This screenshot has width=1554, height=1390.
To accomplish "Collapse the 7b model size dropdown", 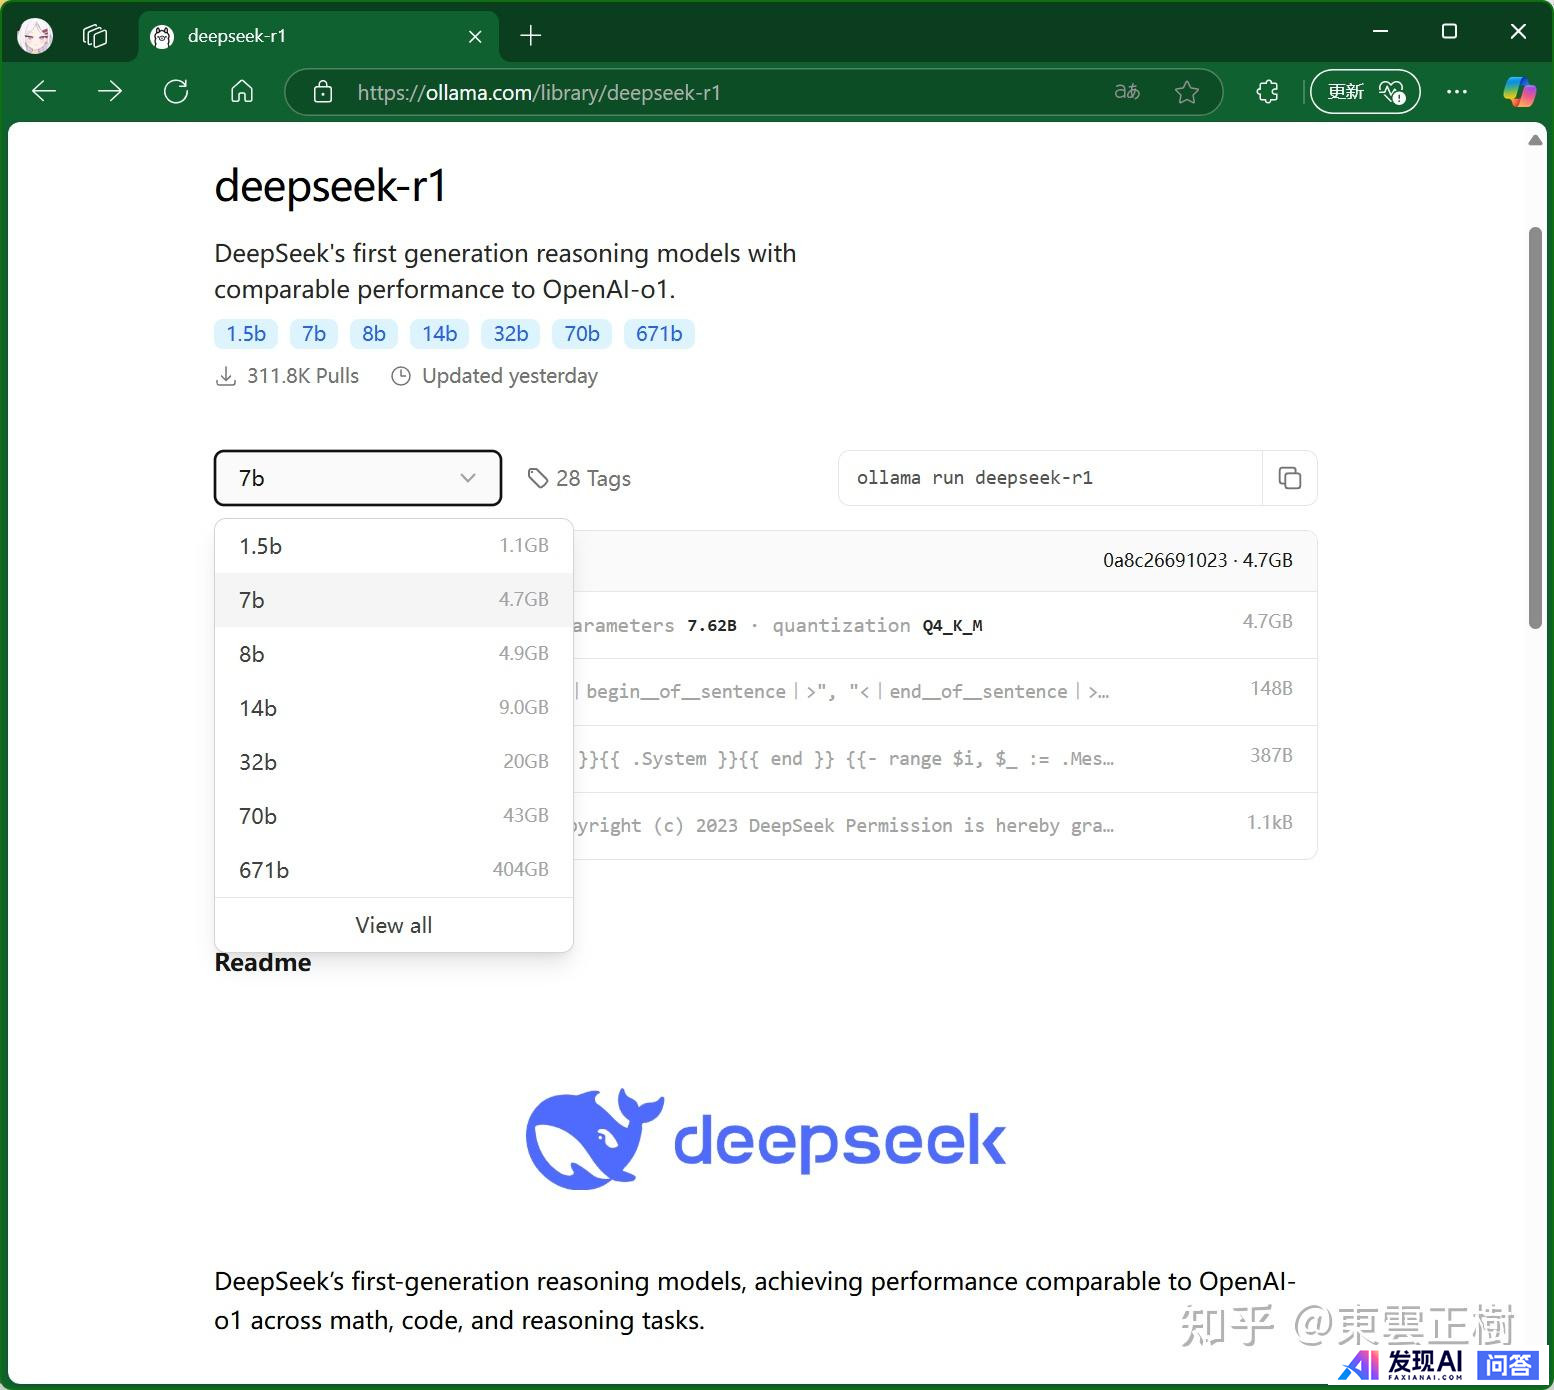I will (x=358, y=478).
